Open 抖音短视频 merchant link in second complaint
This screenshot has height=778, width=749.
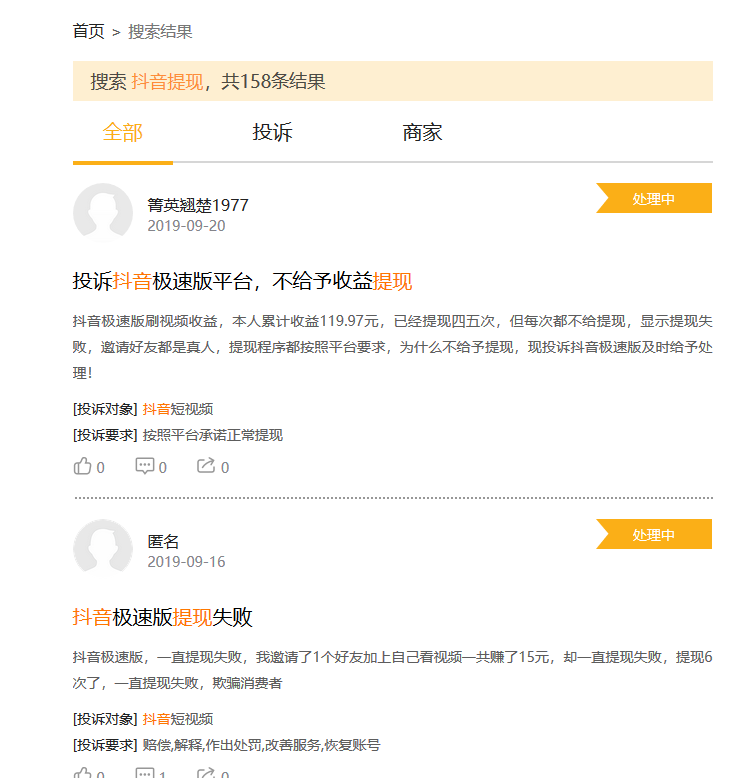tap(177, 719)
